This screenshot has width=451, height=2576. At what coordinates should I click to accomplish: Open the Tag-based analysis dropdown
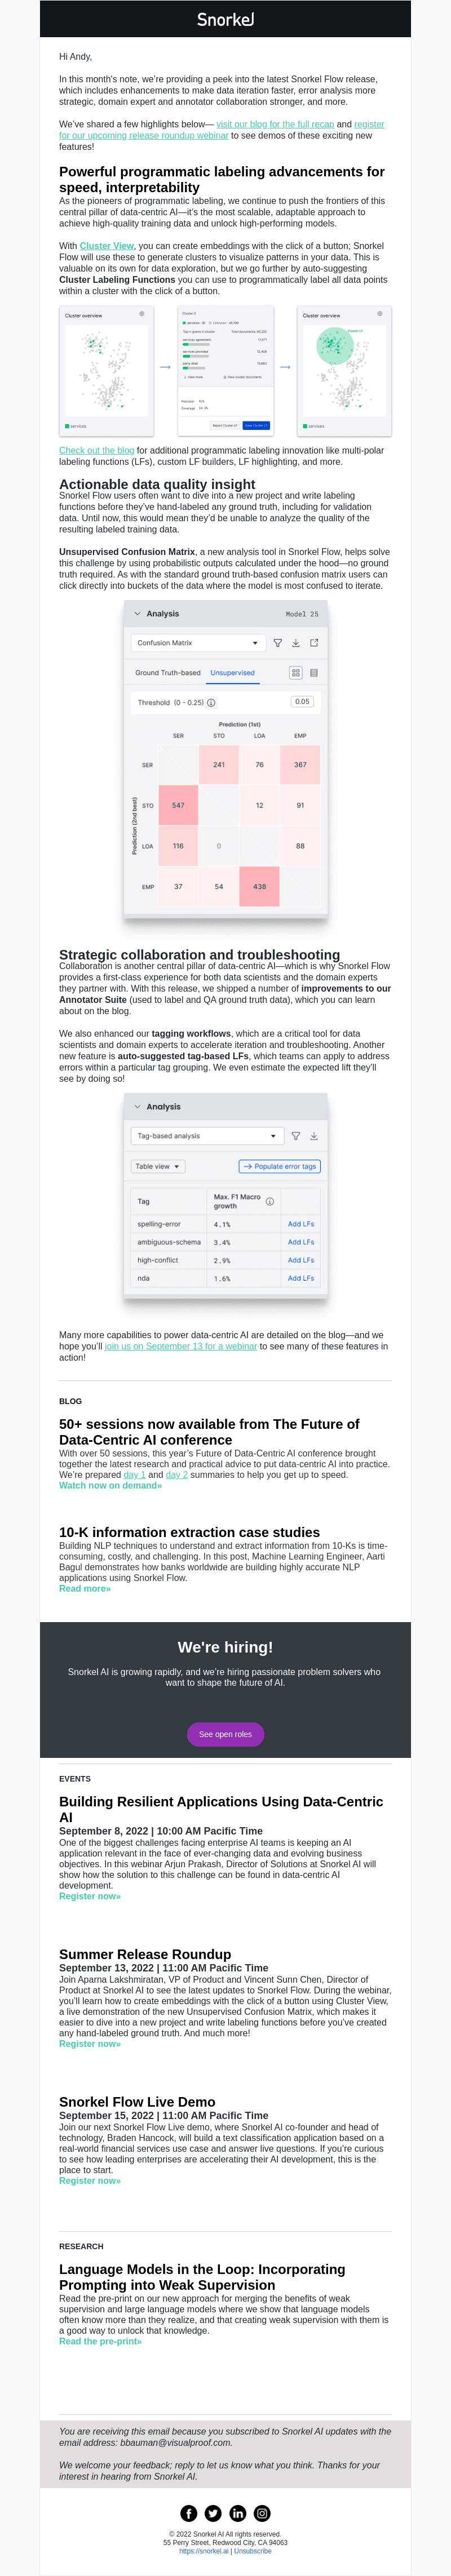pos(206,1136)
